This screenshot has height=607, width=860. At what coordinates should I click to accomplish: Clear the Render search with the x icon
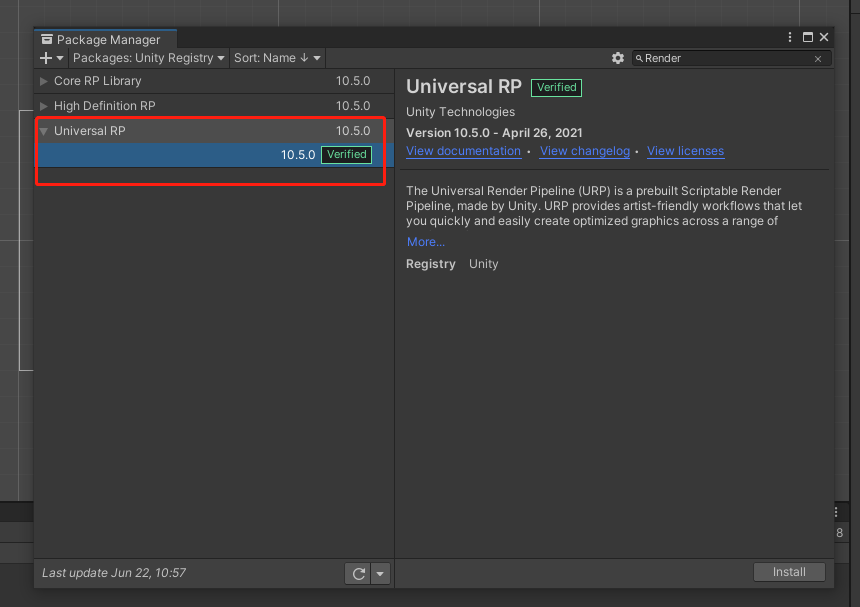[x=818, y=58]
